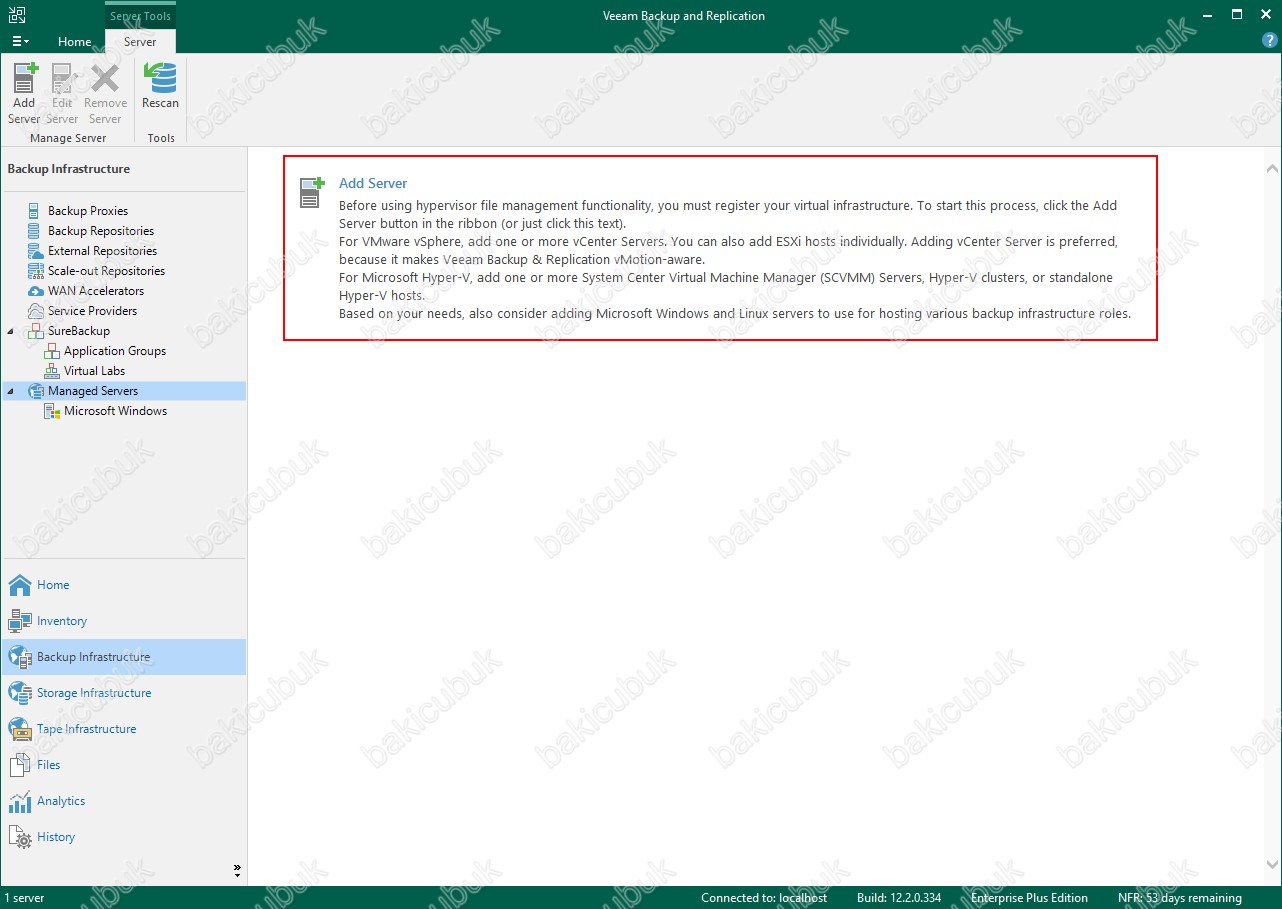
Task: Select Microsoft Windows tree item
Action: click(x=116, y=411)
